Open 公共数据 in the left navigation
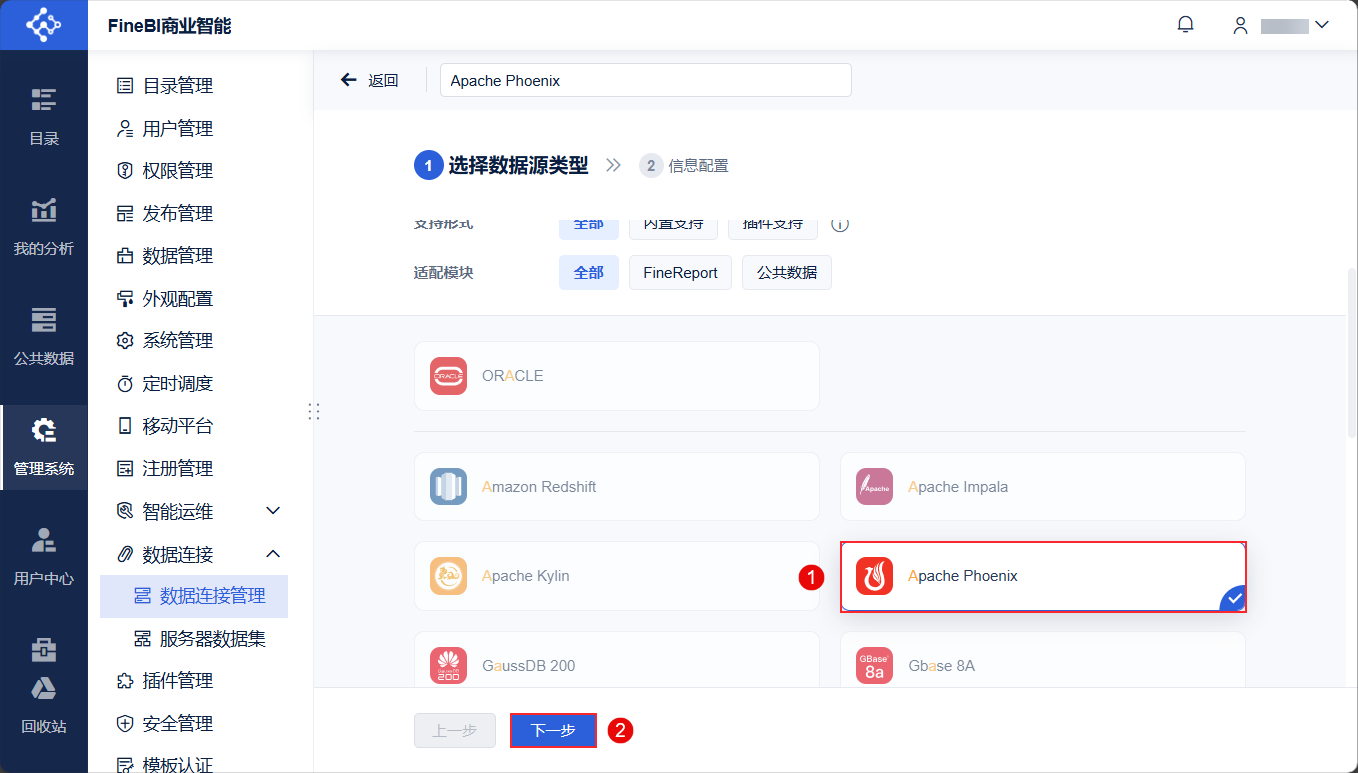 coord(44,337)
